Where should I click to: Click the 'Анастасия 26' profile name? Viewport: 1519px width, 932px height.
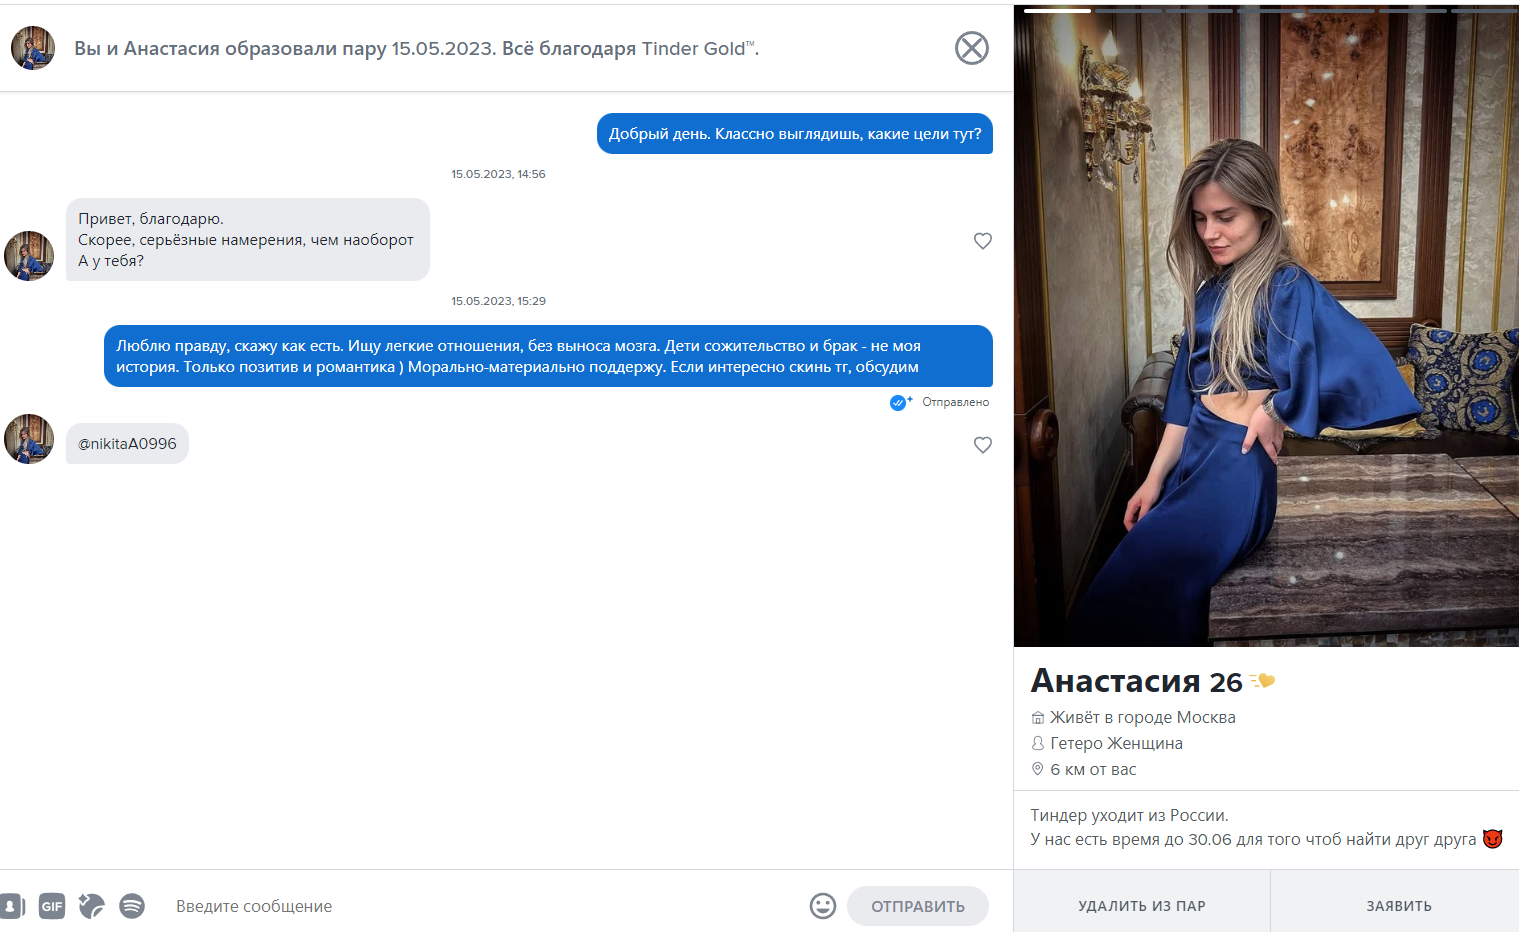coord(1137,681)
